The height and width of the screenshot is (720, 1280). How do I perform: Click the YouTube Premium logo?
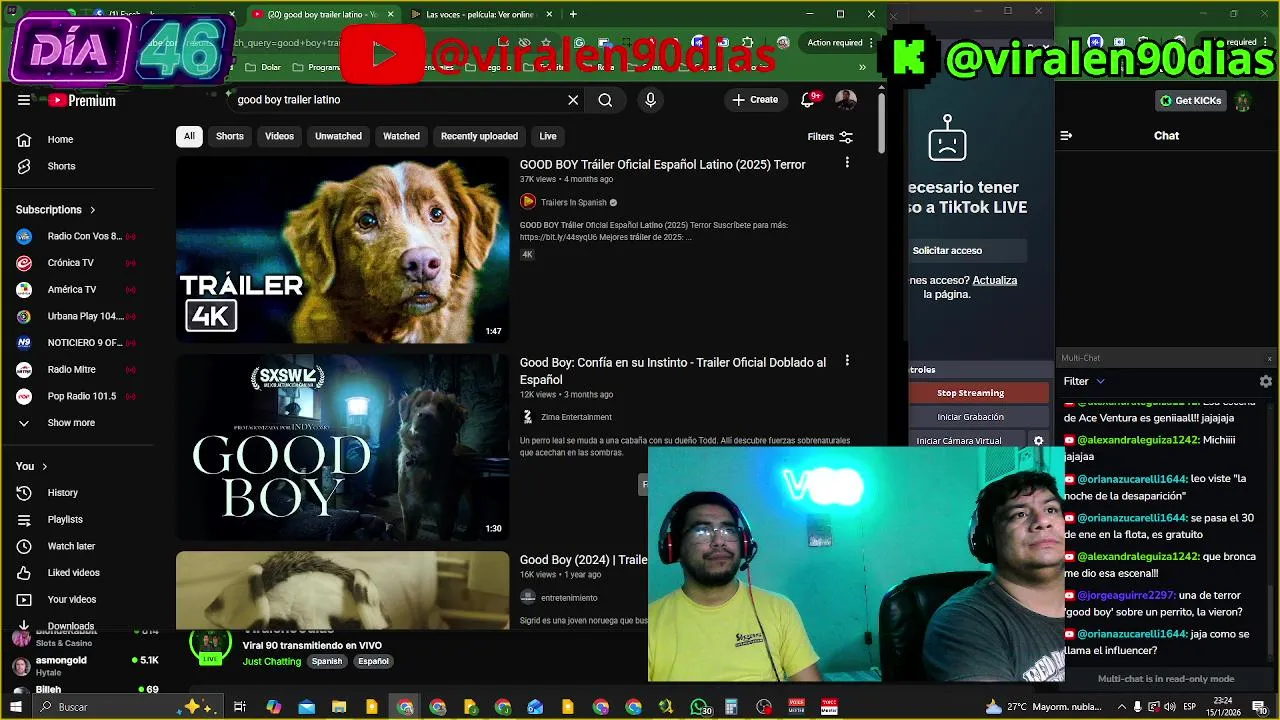tap(82, 100)
